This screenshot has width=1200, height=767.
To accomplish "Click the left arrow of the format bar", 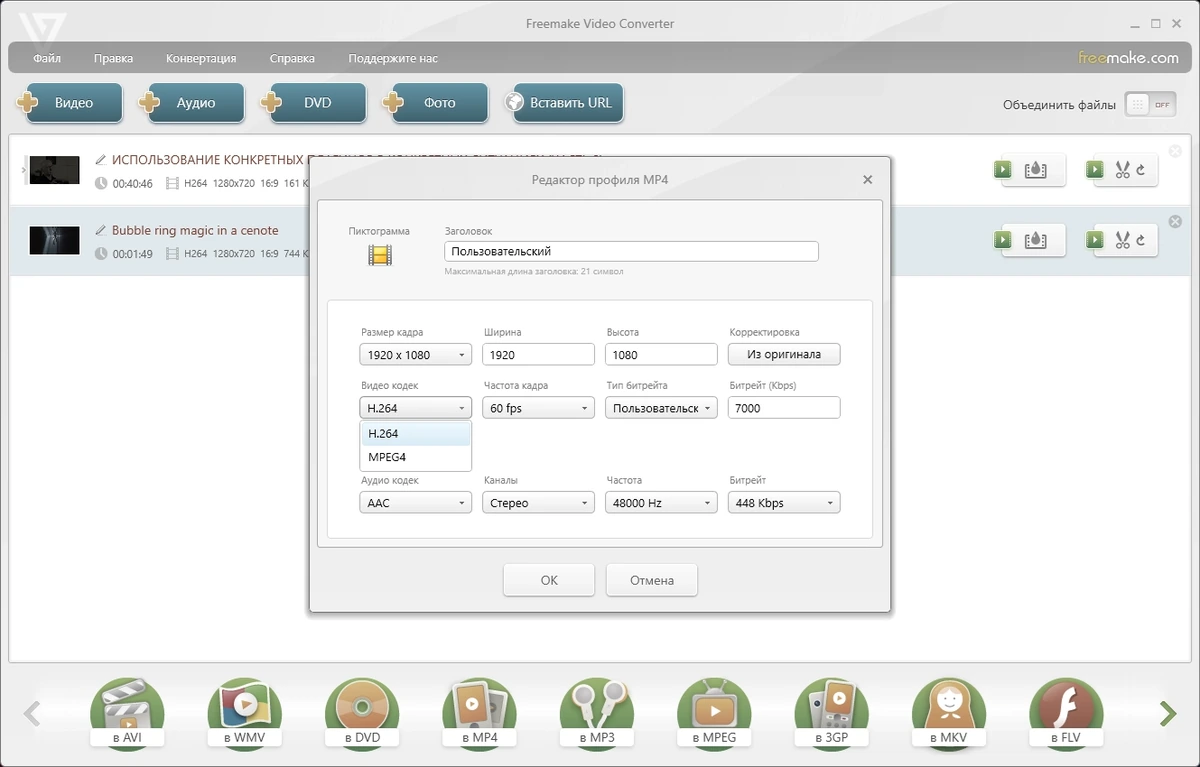I will (32, 713).
